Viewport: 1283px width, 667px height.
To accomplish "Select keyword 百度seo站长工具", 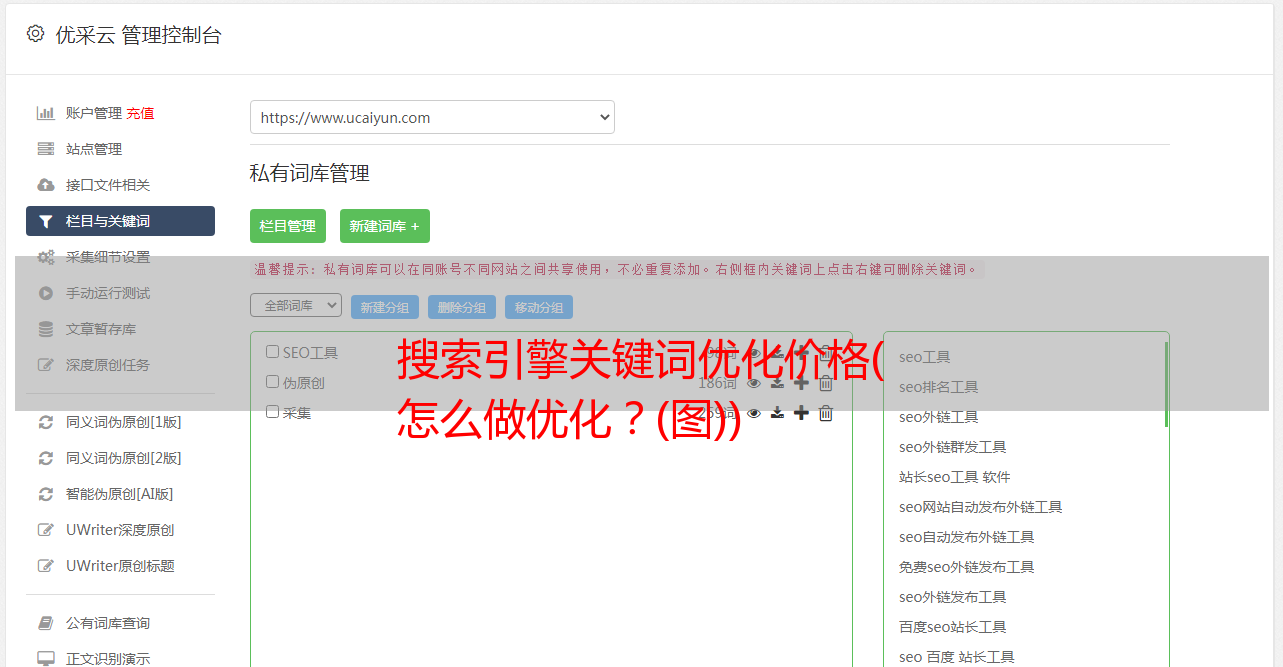I will pos(952,627).
